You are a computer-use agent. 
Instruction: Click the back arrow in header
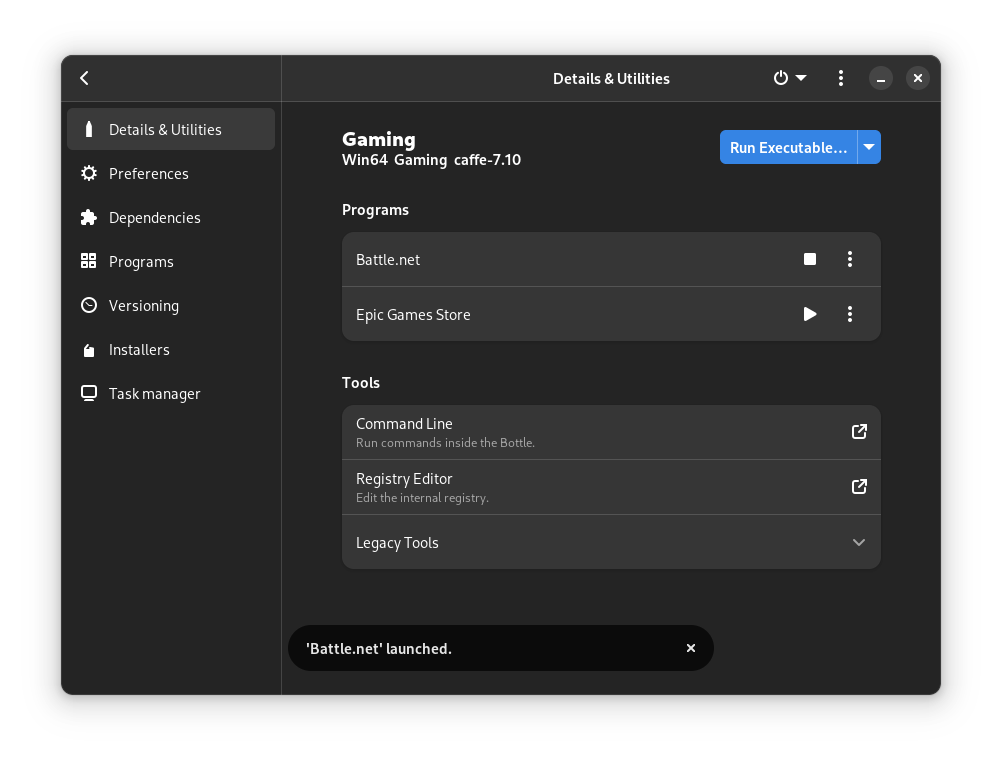point(85,78)
